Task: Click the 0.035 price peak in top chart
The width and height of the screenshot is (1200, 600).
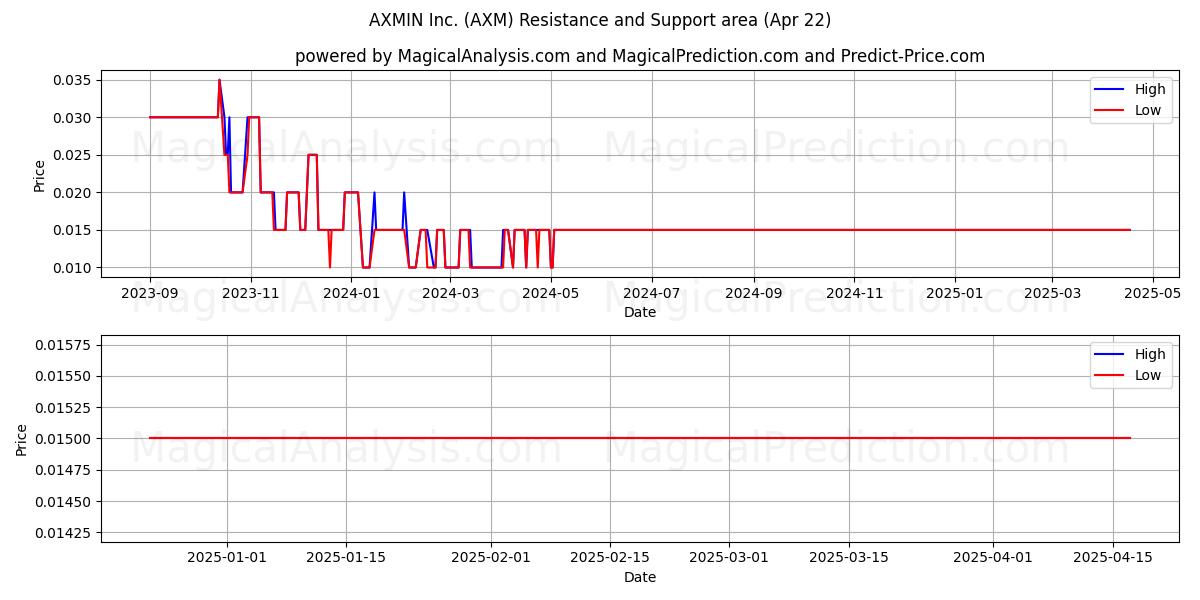Action: 219,81
